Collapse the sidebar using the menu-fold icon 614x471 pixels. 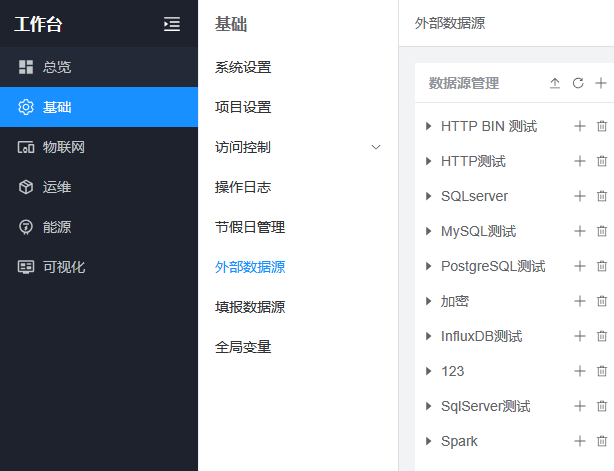coord(172,24)
